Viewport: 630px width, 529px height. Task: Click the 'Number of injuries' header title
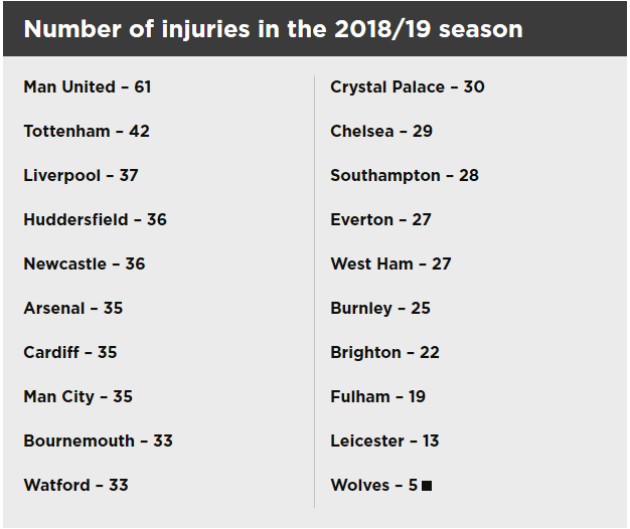click(x=273, y=29)
